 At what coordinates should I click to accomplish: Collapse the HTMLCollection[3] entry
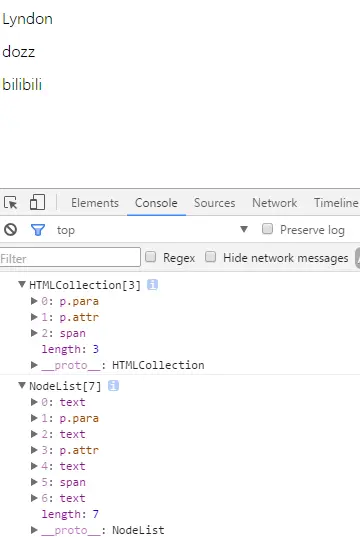click(x=22, y=284)
